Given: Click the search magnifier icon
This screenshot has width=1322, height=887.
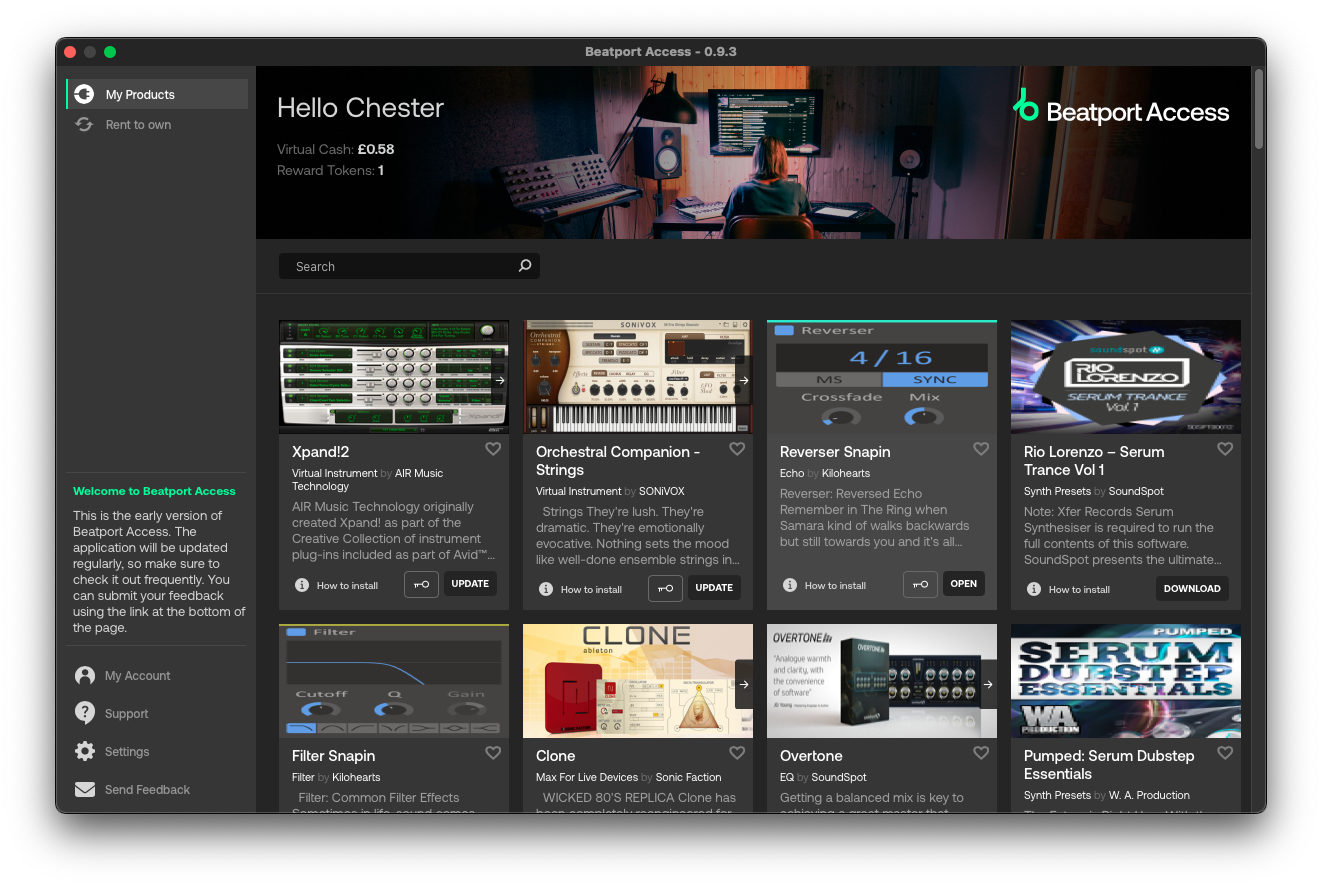Looking at the screenshot, I should click(525, 266).
